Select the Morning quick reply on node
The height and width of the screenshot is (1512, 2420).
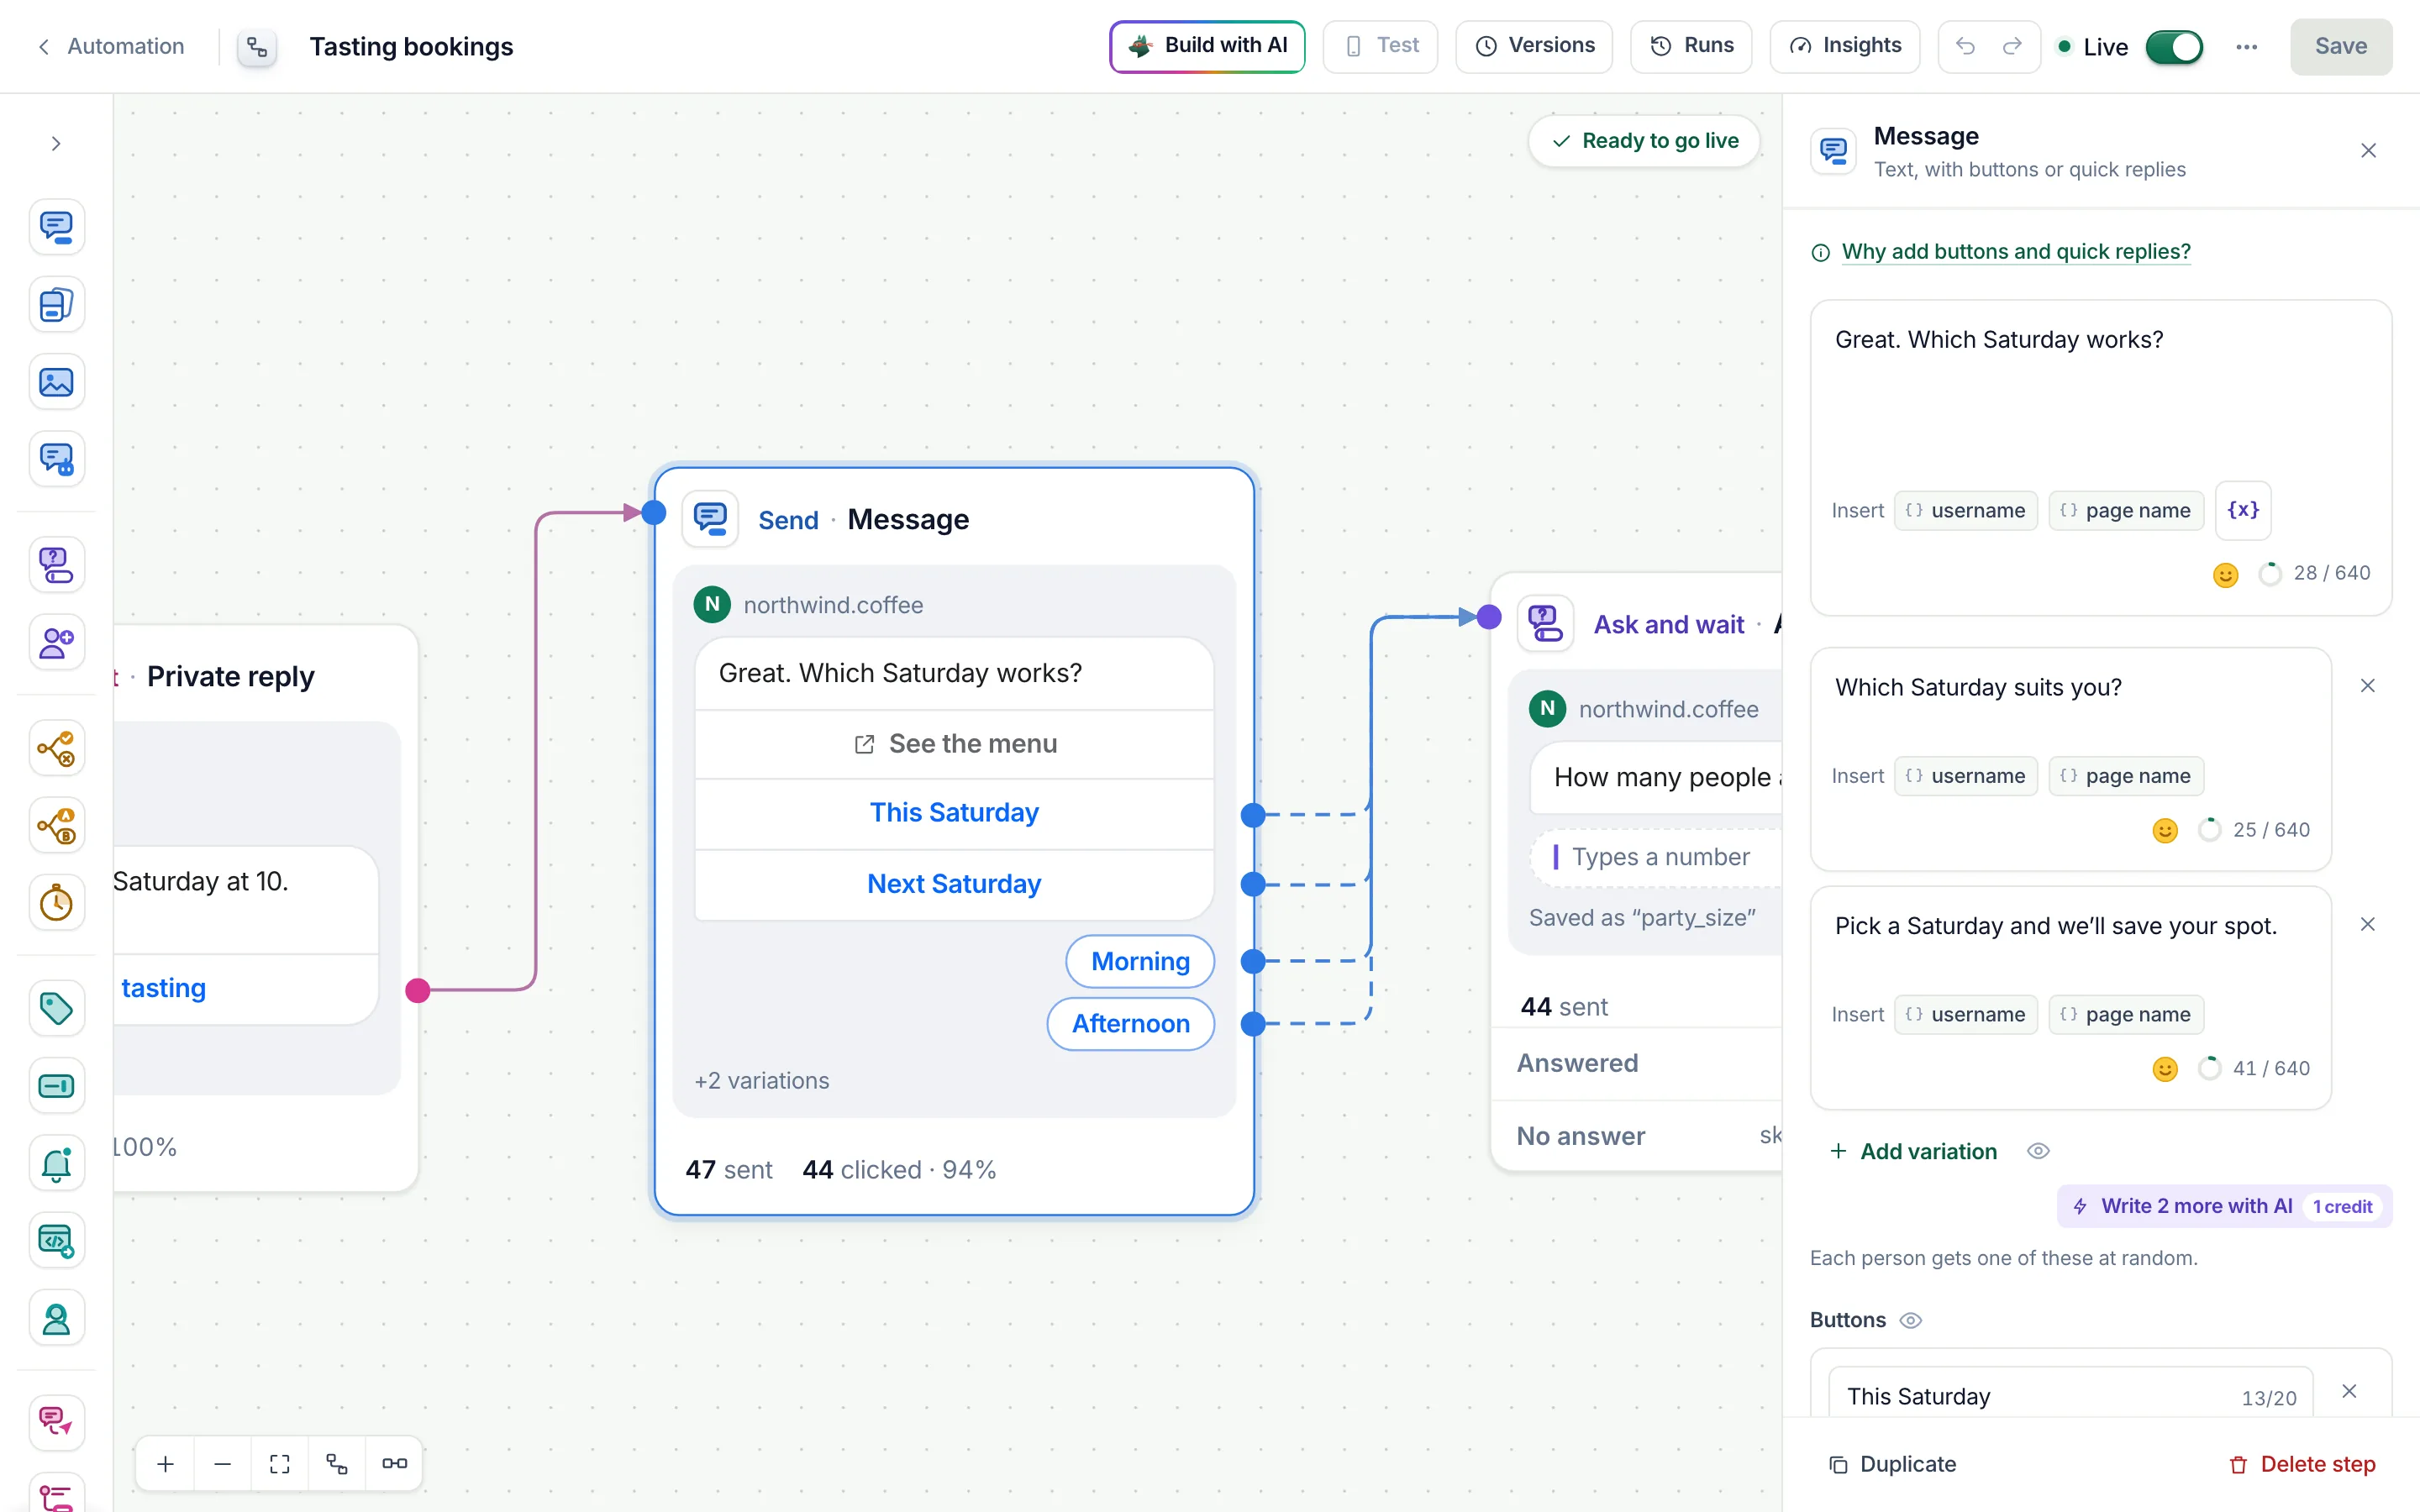[1140, 962]
